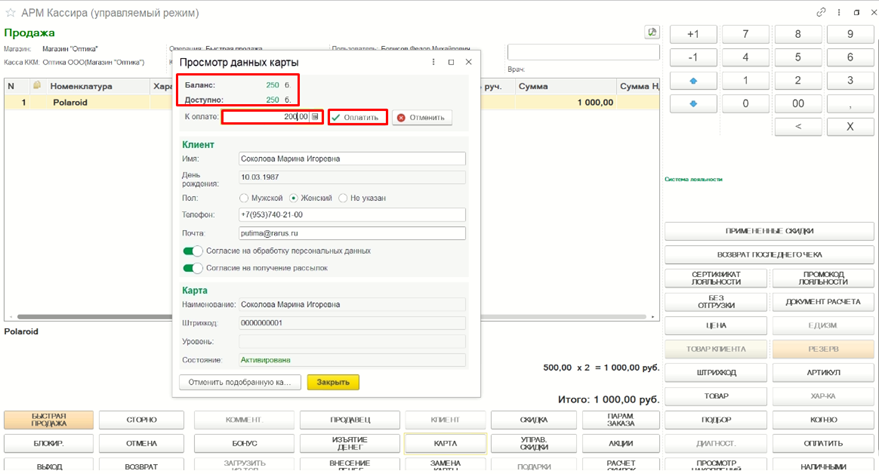Click the keypad backspace < key

(x=798, y=127)
